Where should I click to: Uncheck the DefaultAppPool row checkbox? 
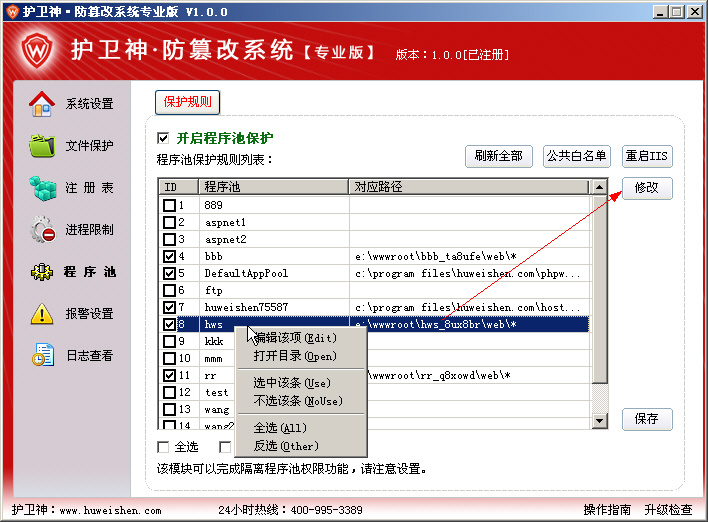point(169,273)
